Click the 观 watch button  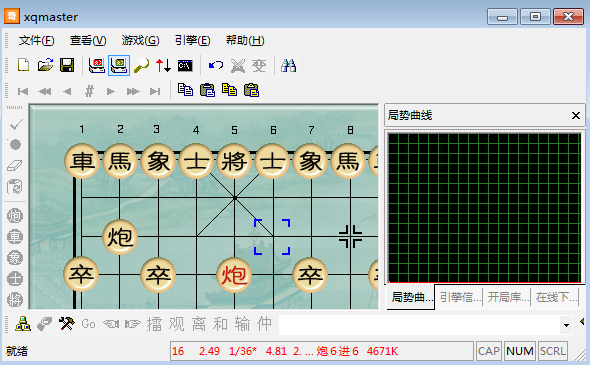pyautogui.click(x=176, y=324)
